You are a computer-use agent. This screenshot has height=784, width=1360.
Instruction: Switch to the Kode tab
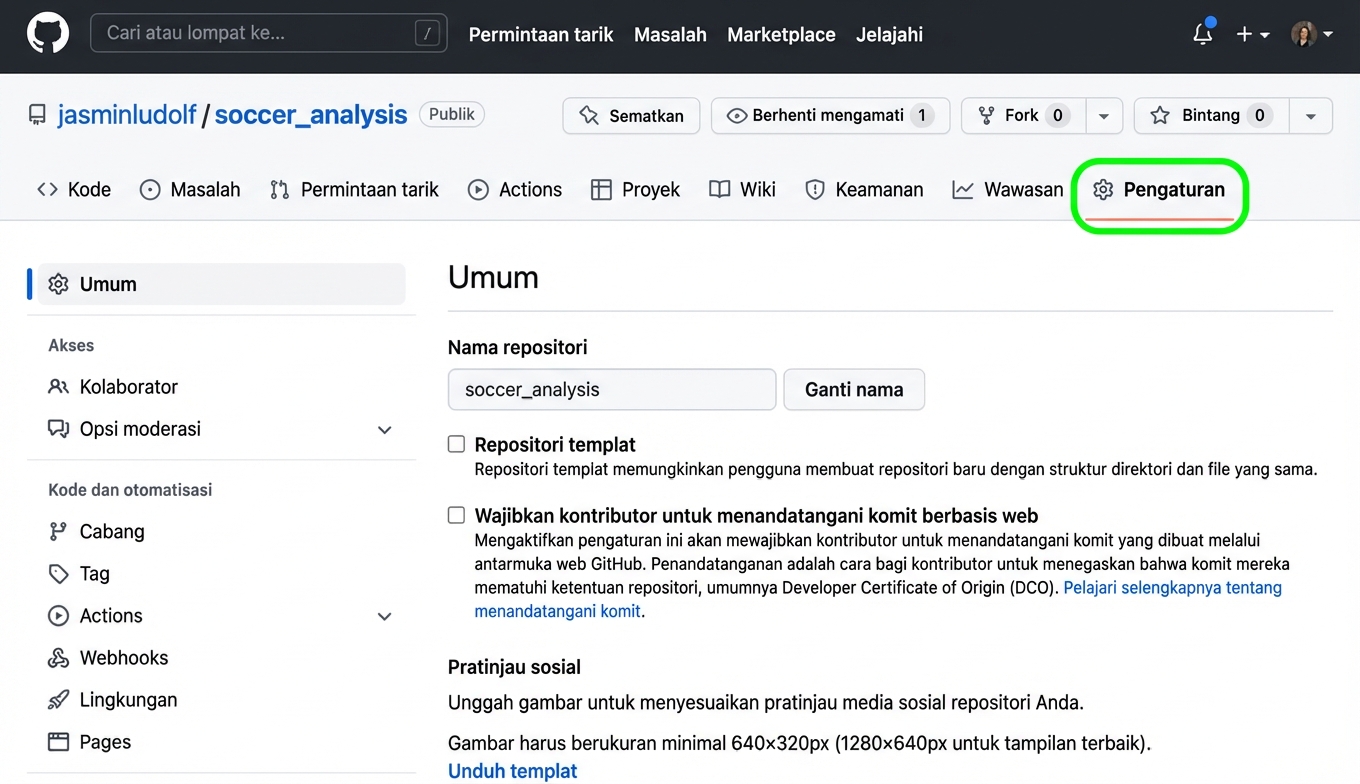(x=74, y=189)
